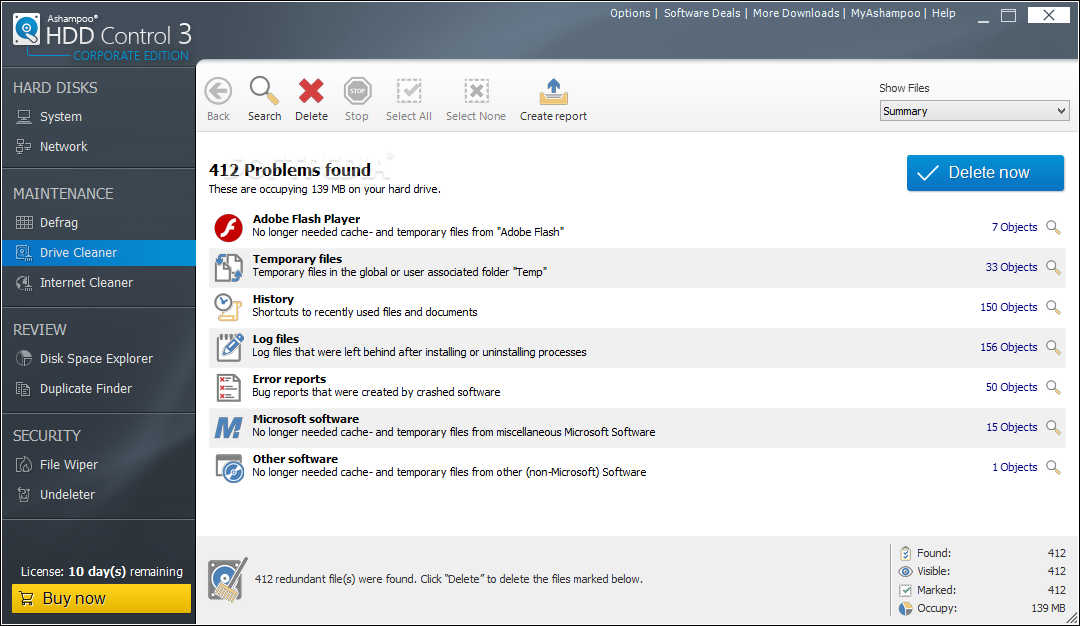Open Help in the top menu

click(944, 13)
